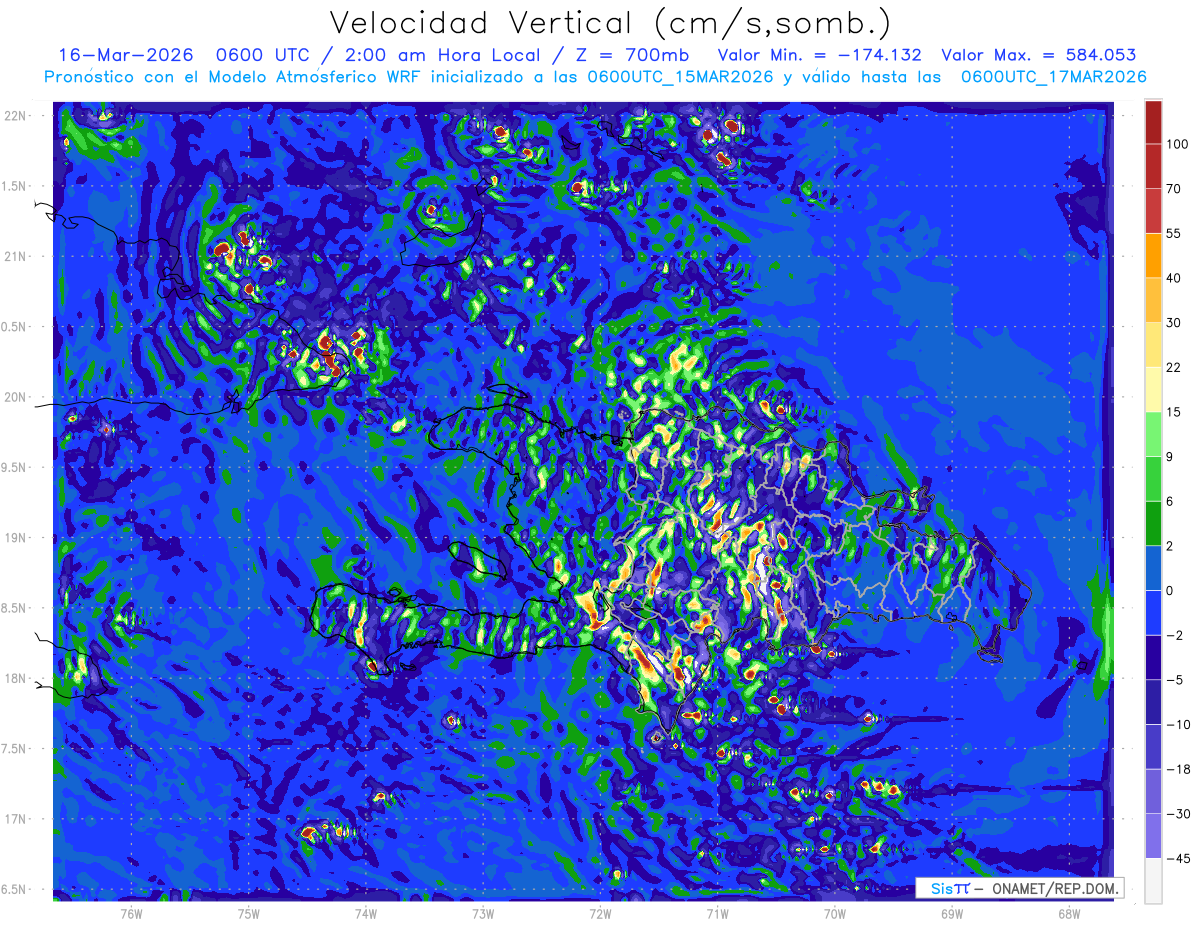This screenshot has width=1200, height=927.
Task: Click the '18N' latitude axis label
Action: 16,679
